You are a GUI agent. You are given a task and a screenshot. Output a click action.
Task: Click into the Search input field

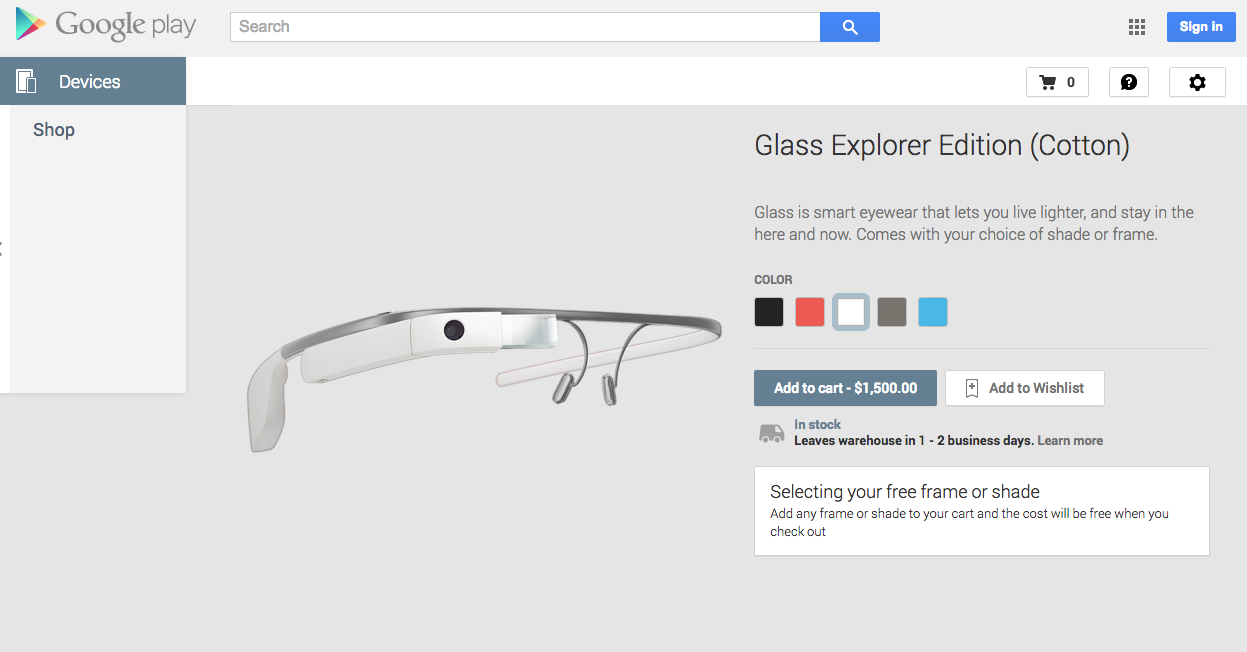click(525, 27)
